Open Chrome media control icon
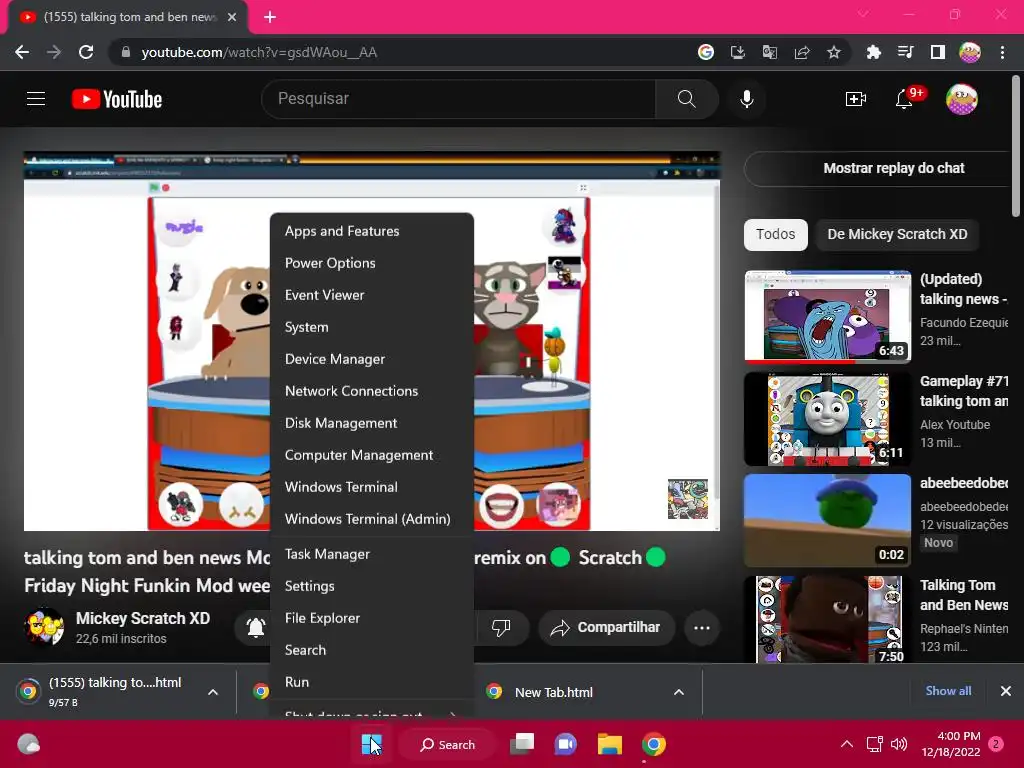Screen dimensions: 1024x768 coord(905,52)
